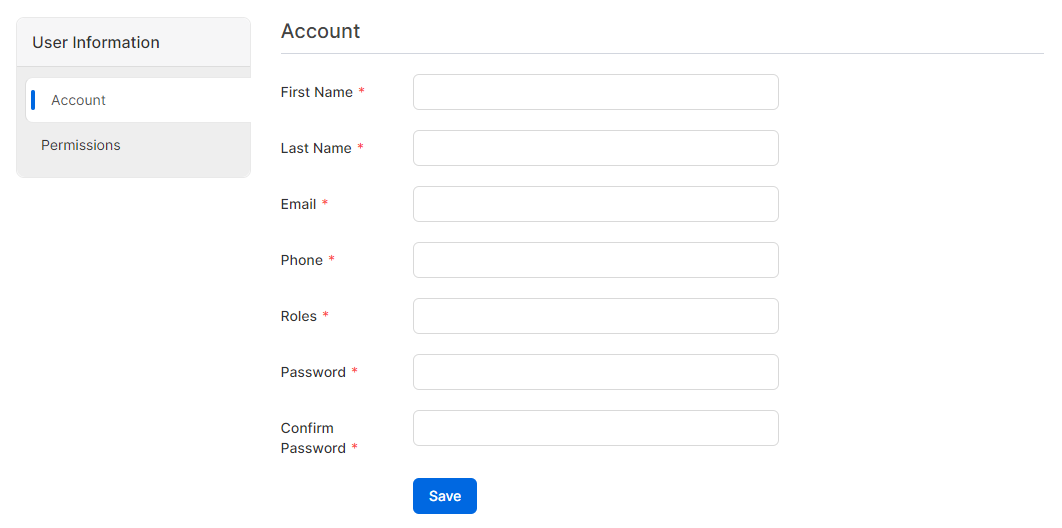This screenshot has height=528, width=1062.
Task: Select the Email field label
Action: [x=298, y=204]
